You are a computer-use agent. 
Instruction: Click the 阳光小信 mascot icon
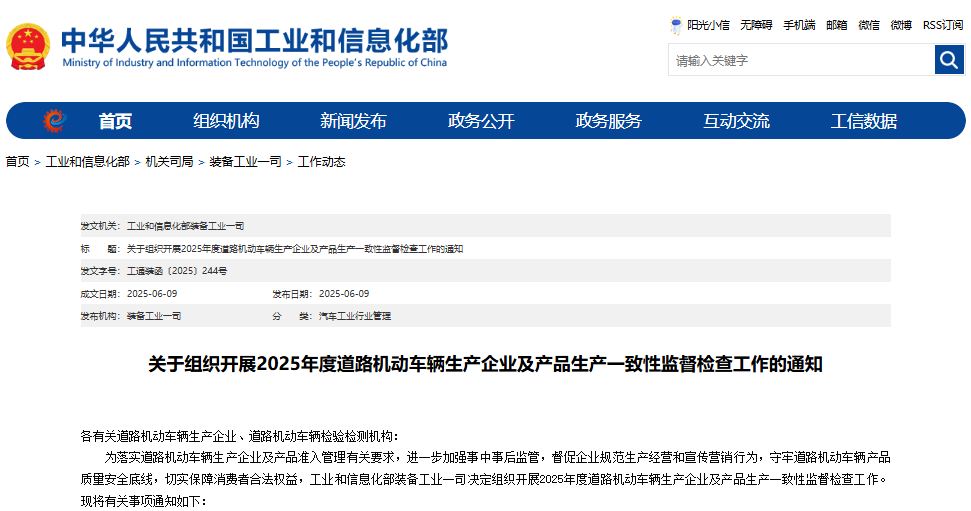tap(677, 25)
